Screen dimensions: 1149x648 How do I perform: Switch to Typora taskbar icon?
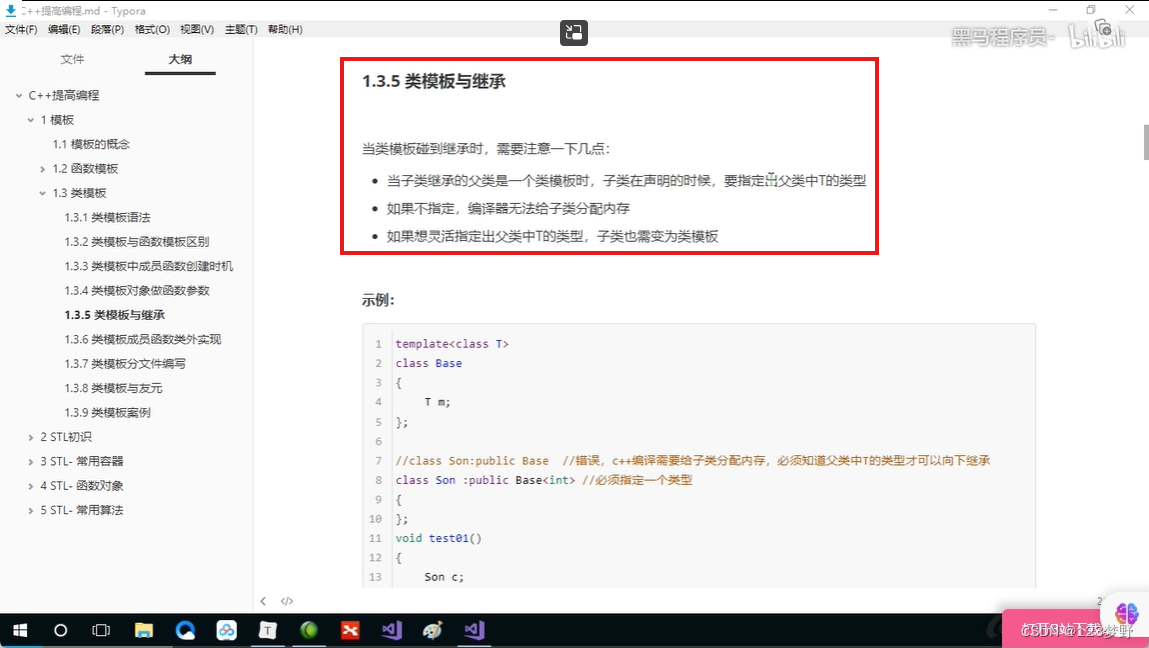coord(267,630)
